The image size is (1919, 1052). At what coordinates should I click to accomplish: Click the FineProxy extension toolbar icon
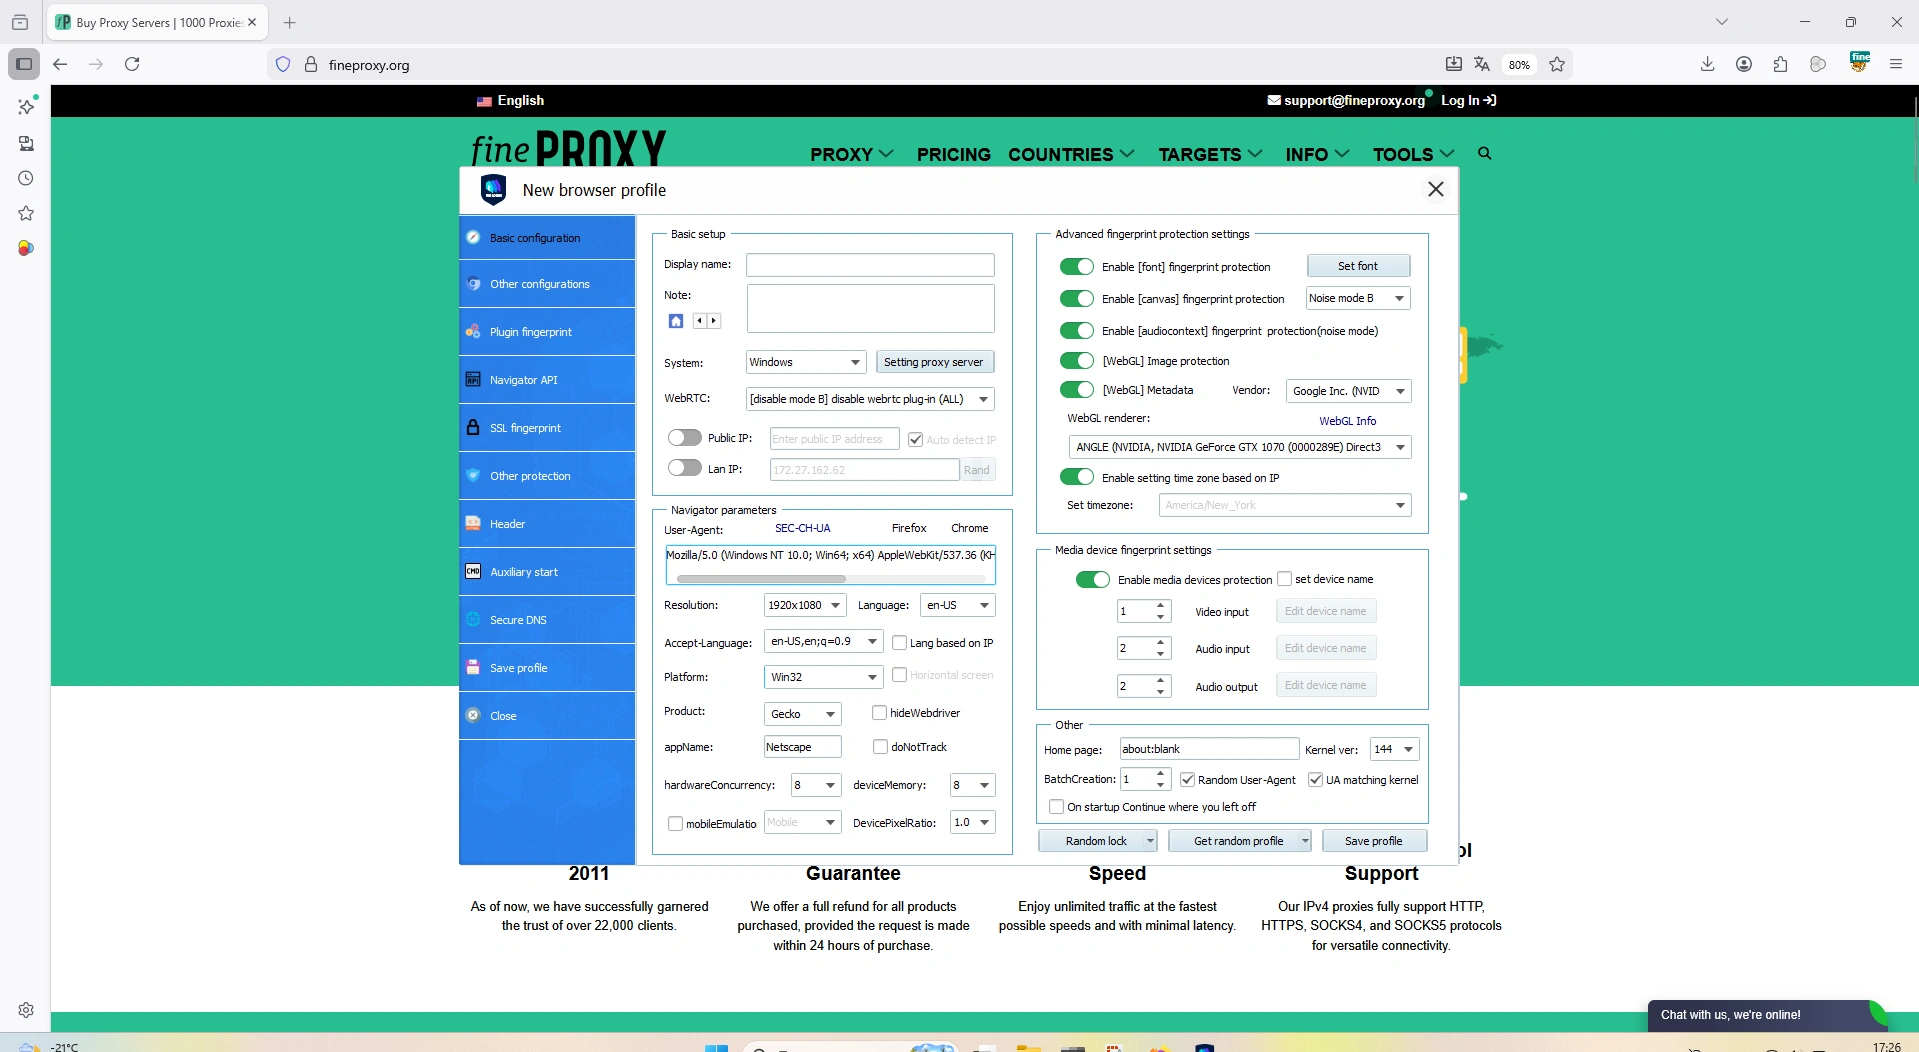1860,62
